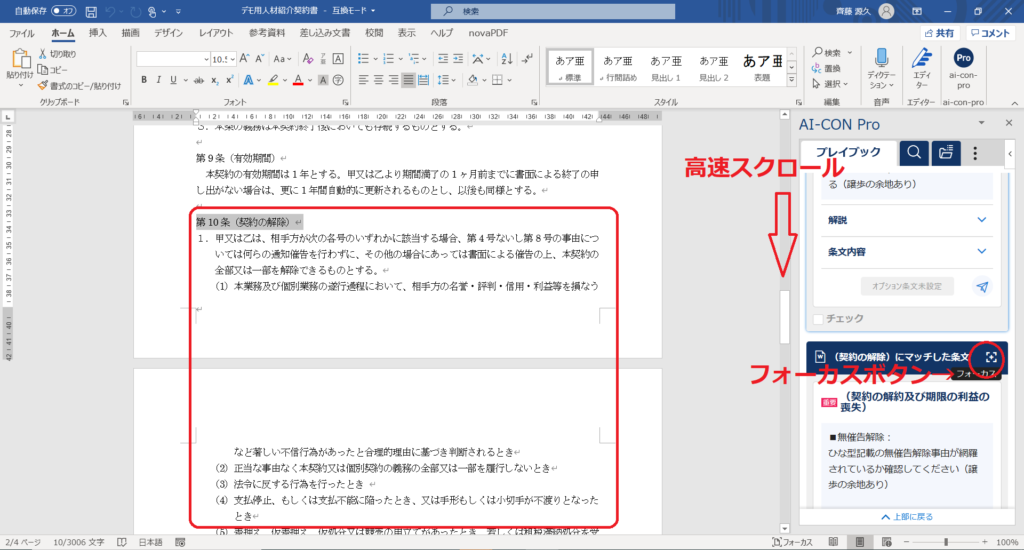
Task: Click the 置換 replace button
Action: 826,68
